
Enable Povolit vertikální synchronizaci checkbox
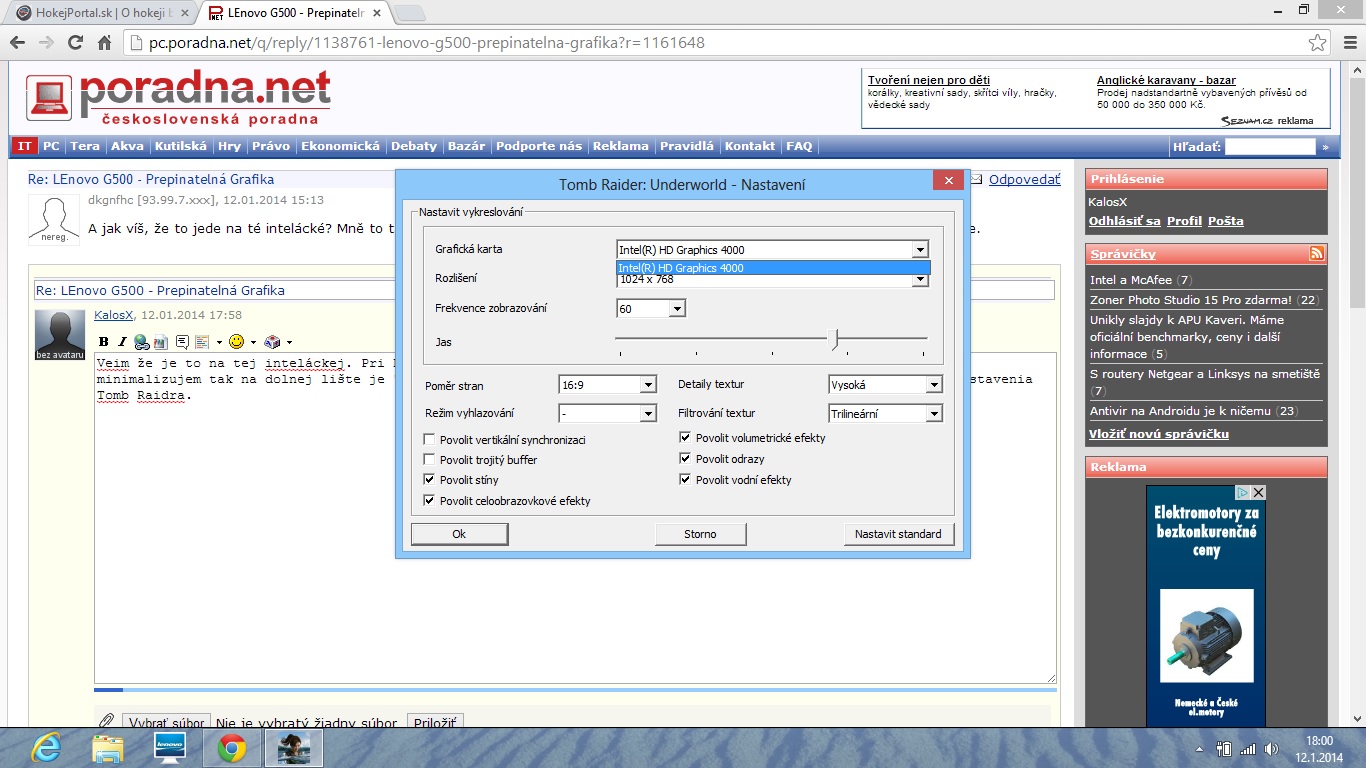pos(430,440)
